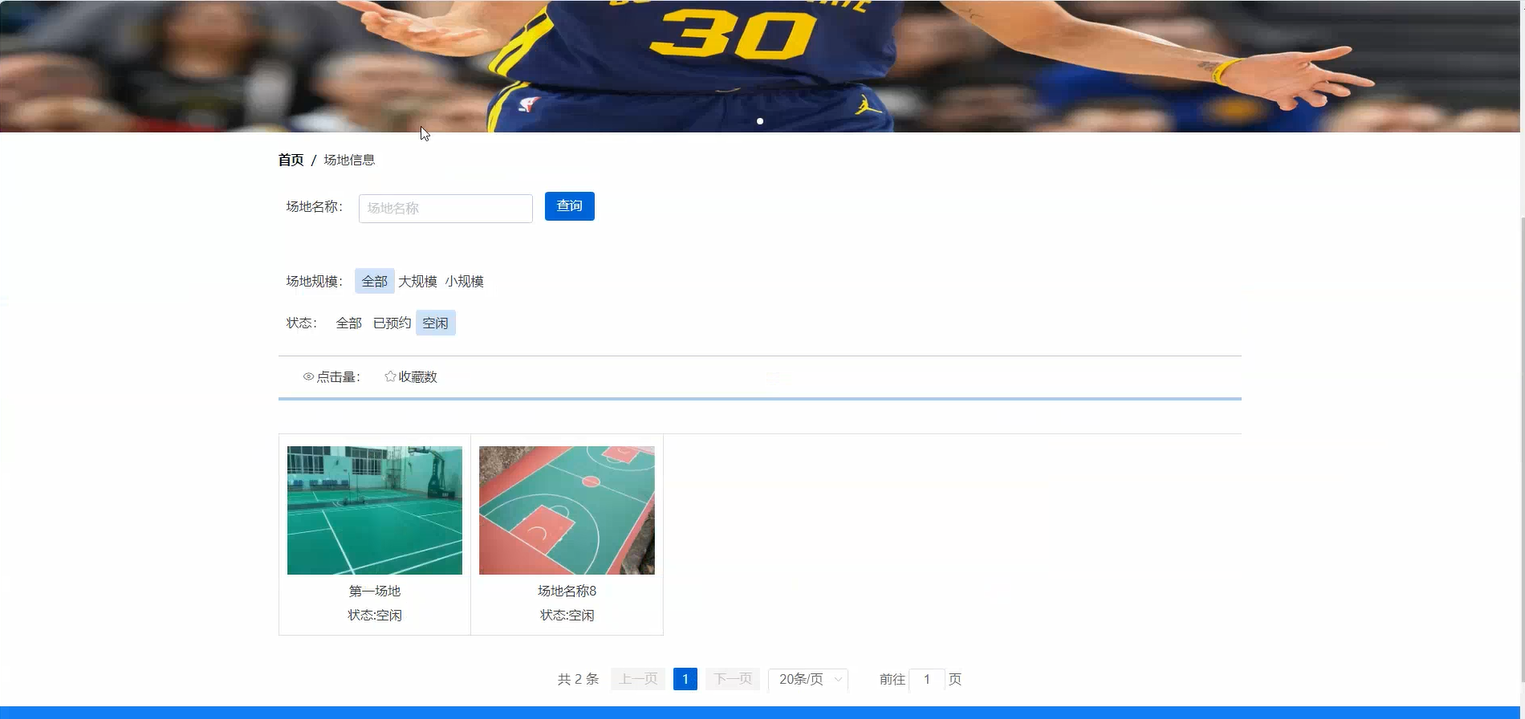Click the 场地信息 breadcrumb entry
Screen dimensions: 1525x719
click(350, 159)
